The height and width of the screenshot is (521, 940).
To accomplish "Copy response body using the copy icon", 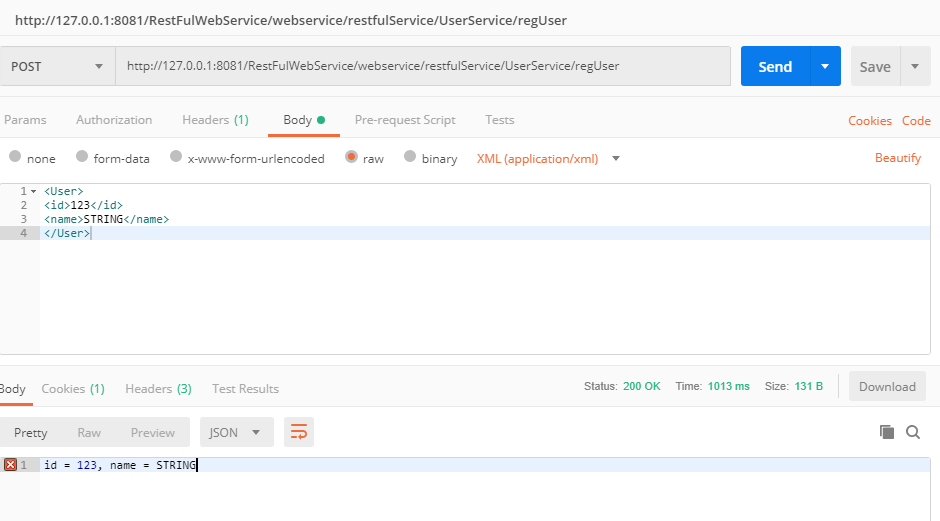I will [x=886, y=432].
